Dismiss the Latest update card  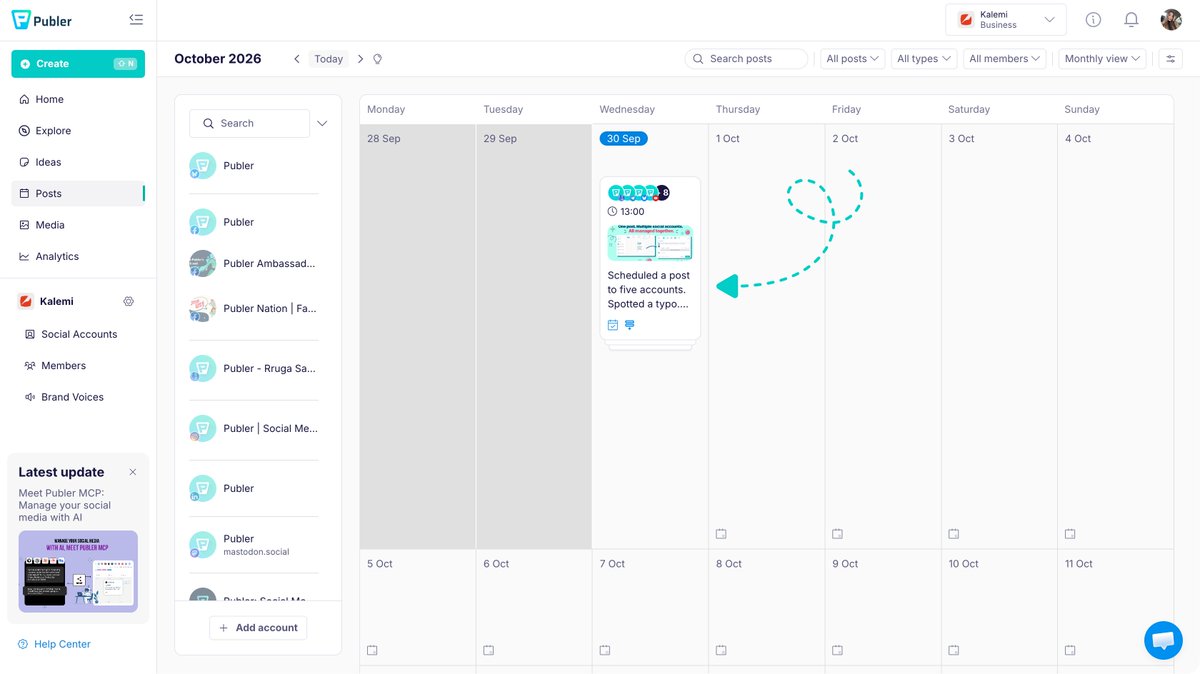tap(133, 472)
